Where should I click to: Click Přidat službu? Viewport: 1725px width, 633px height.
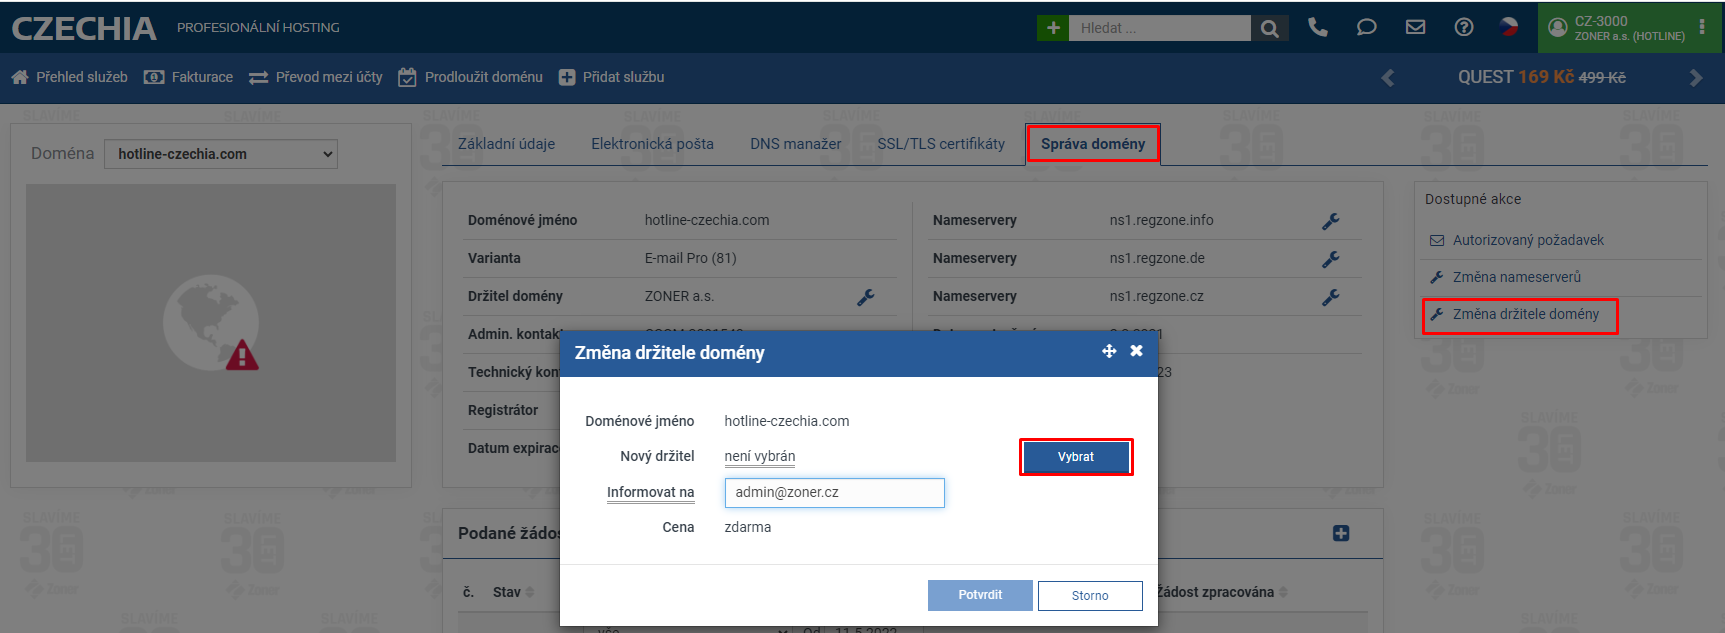point(611,77)
